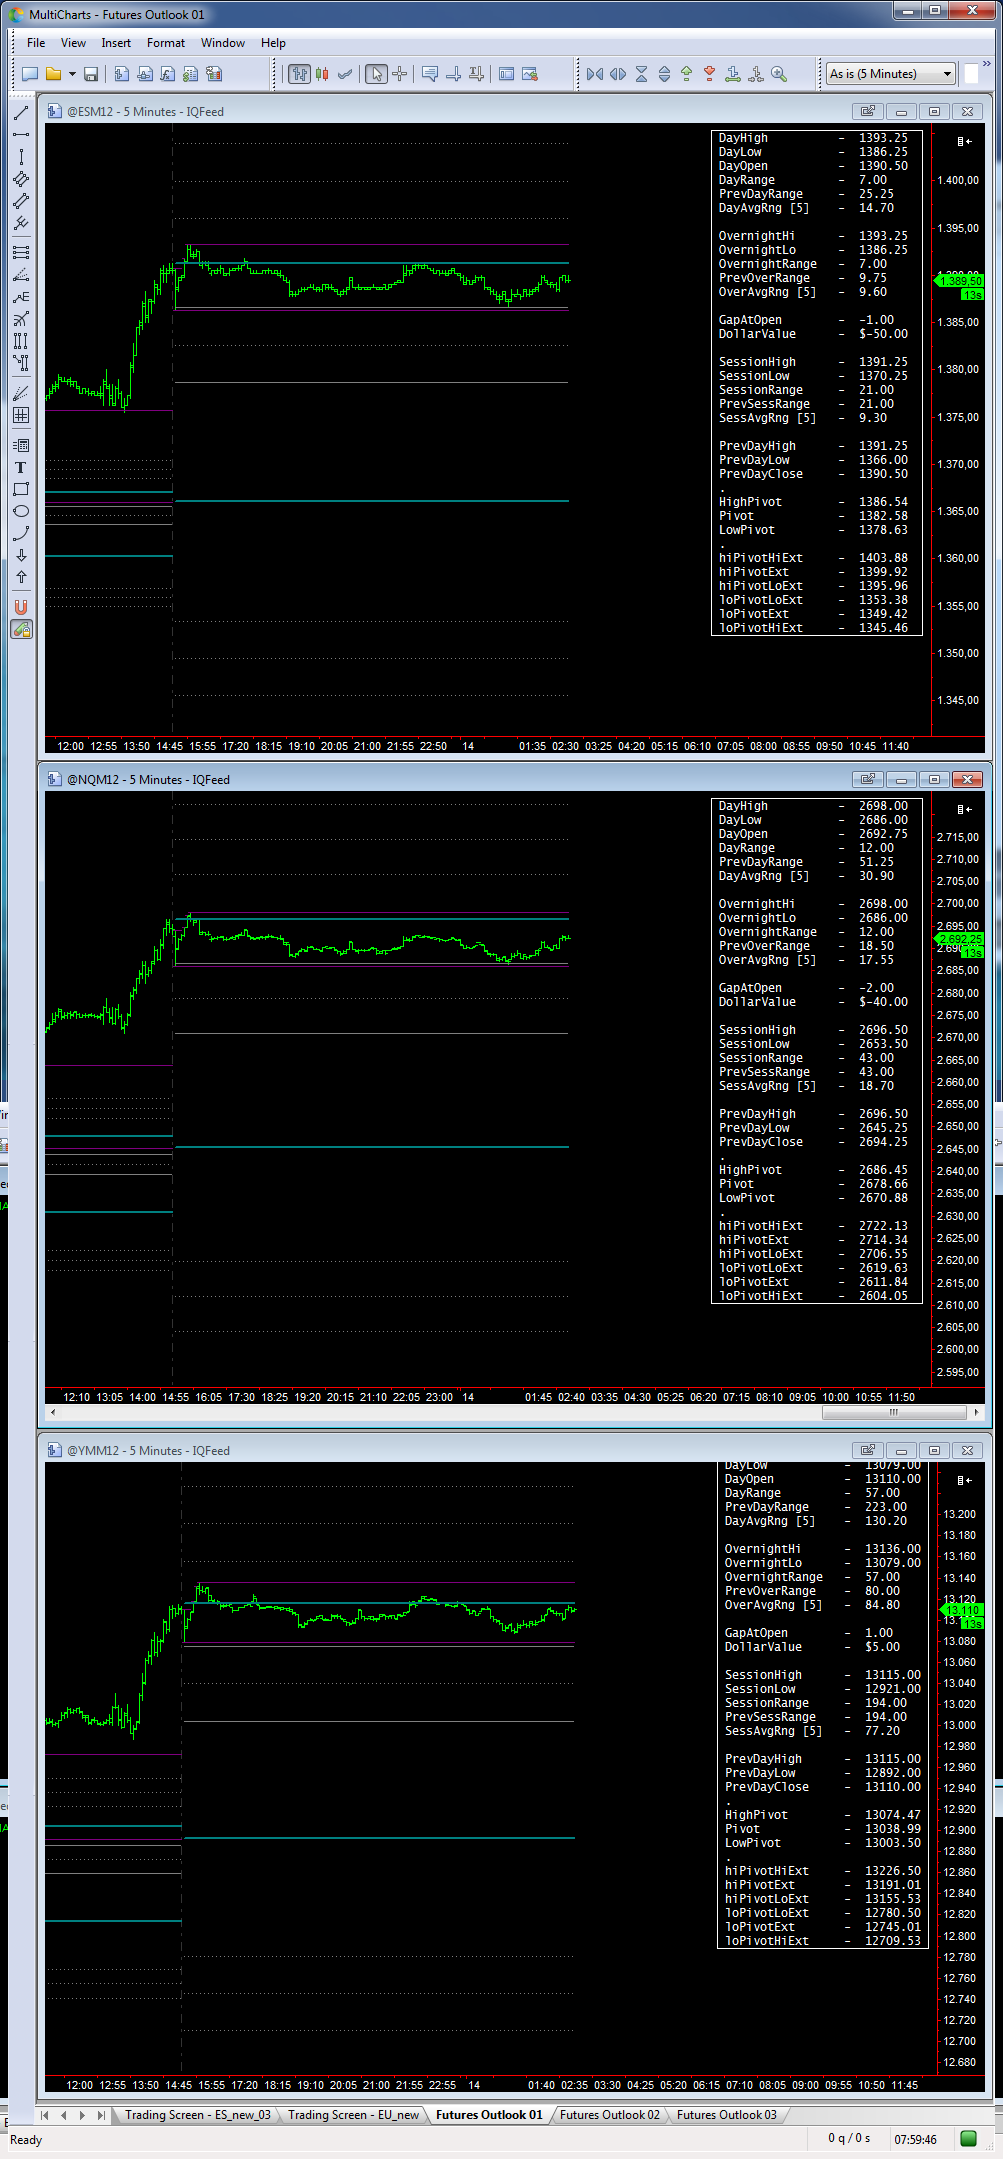1003x2177 pixels.
Task: Select the Text drawing tool
Action: coord(21,467)
